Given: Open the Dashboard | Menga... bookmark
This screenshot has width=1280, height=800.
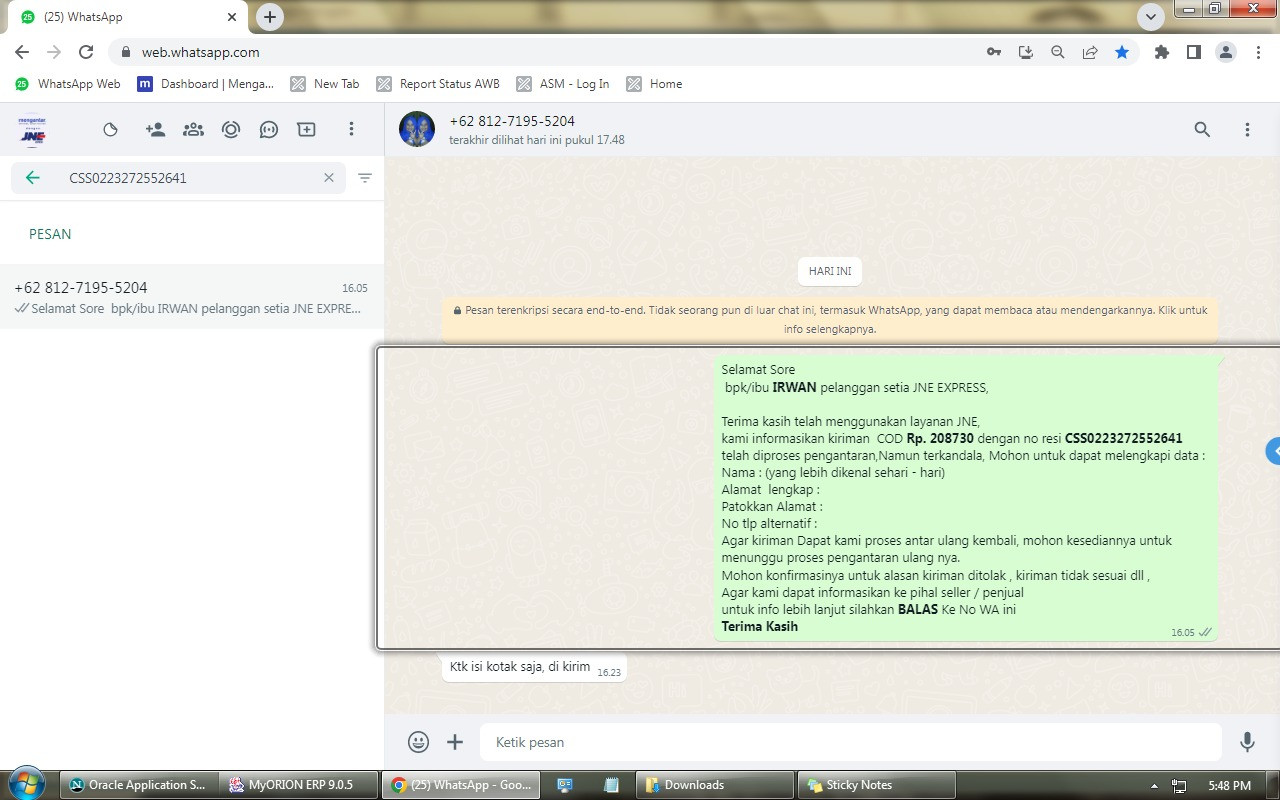Looking at the screenshot, I should pyautogui.click(x=206, y=84).
